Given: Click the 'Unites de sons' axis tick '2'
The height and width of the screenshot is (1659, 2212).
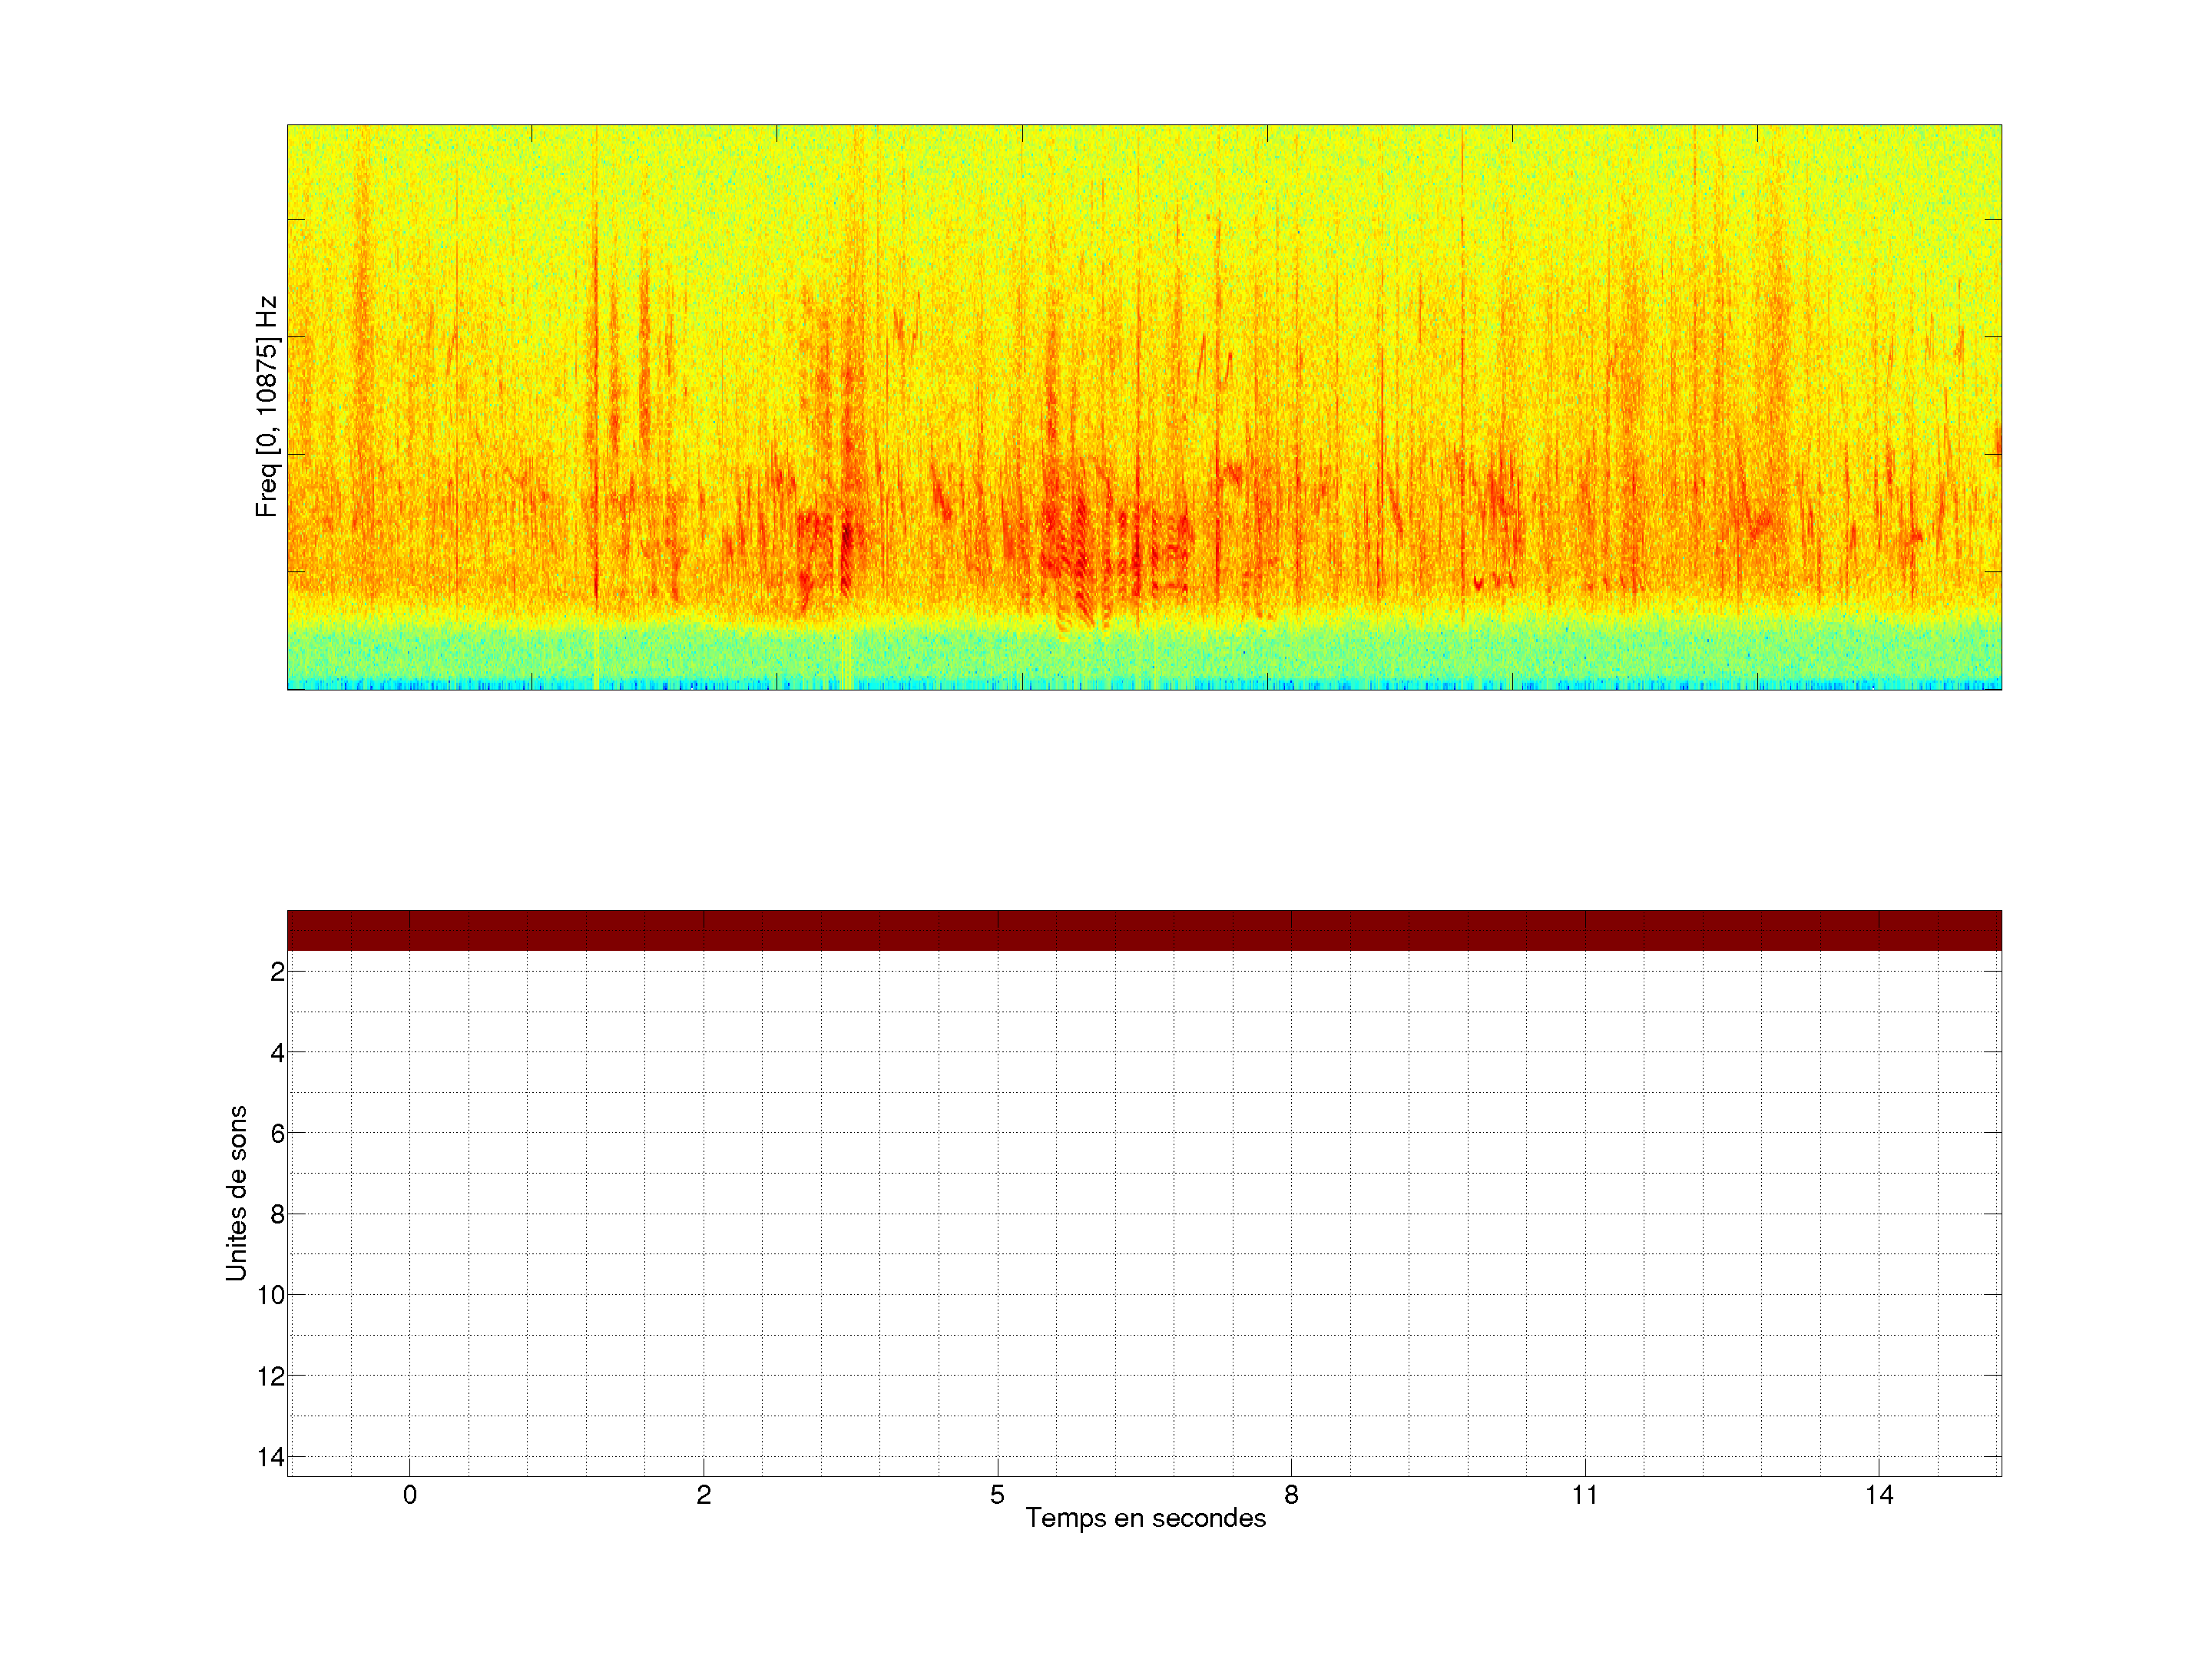Looking at the screenshot, I should pos(277,972).
